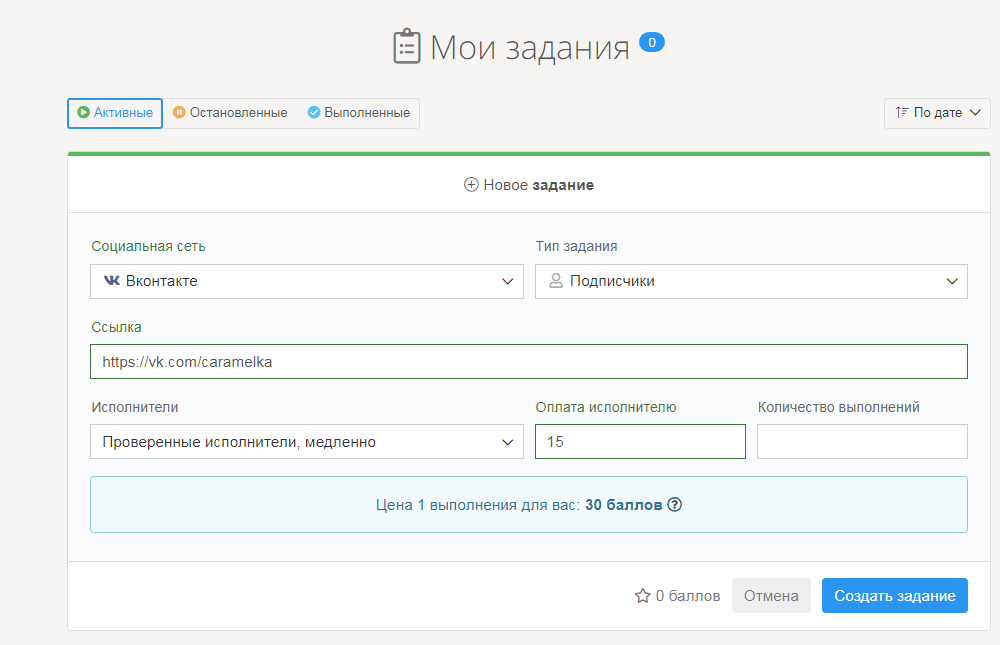
Task: Click the VK logo in the social network field
Action: 111,281
